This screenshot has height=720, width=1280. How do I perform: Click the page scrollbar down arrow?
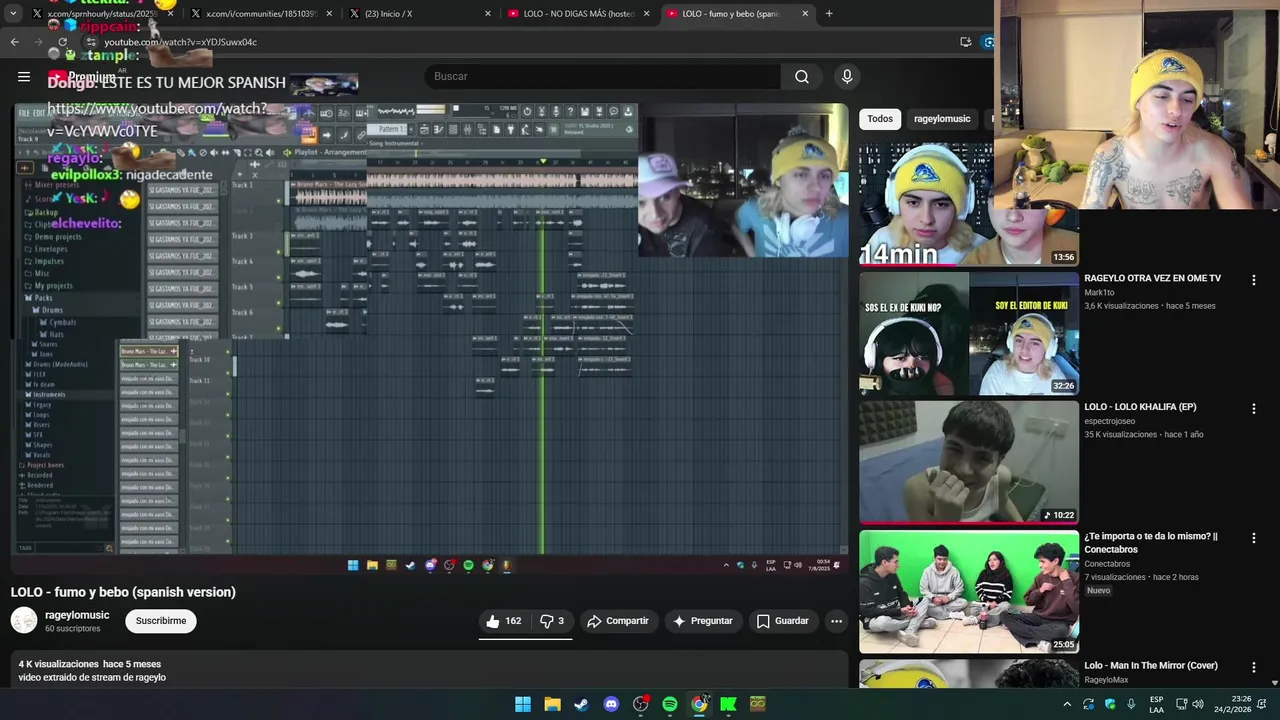pyautogui.click(x=1275, y=683)
